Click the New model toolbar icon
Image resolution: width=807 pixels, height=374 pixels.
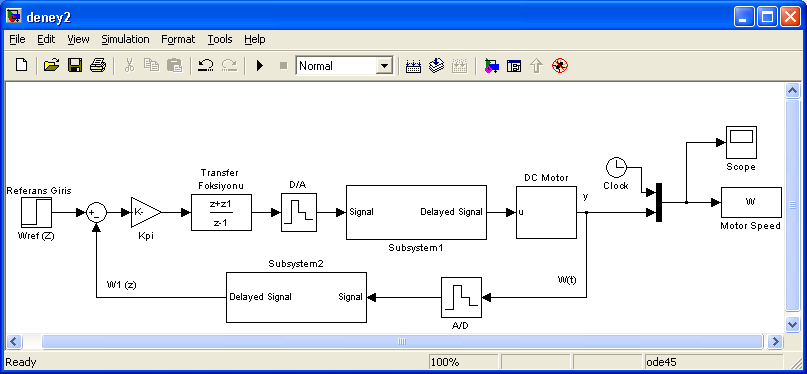coord(21,65)
